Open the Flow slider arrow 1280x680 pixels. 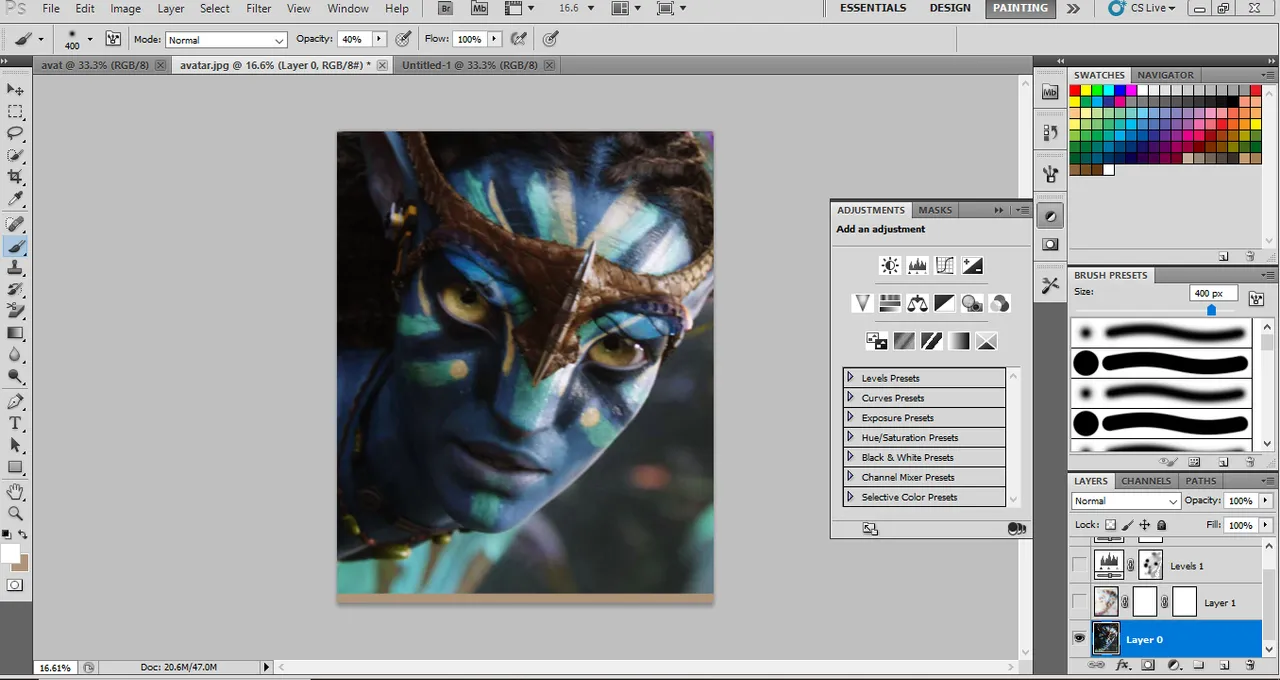tap(494, 39)
